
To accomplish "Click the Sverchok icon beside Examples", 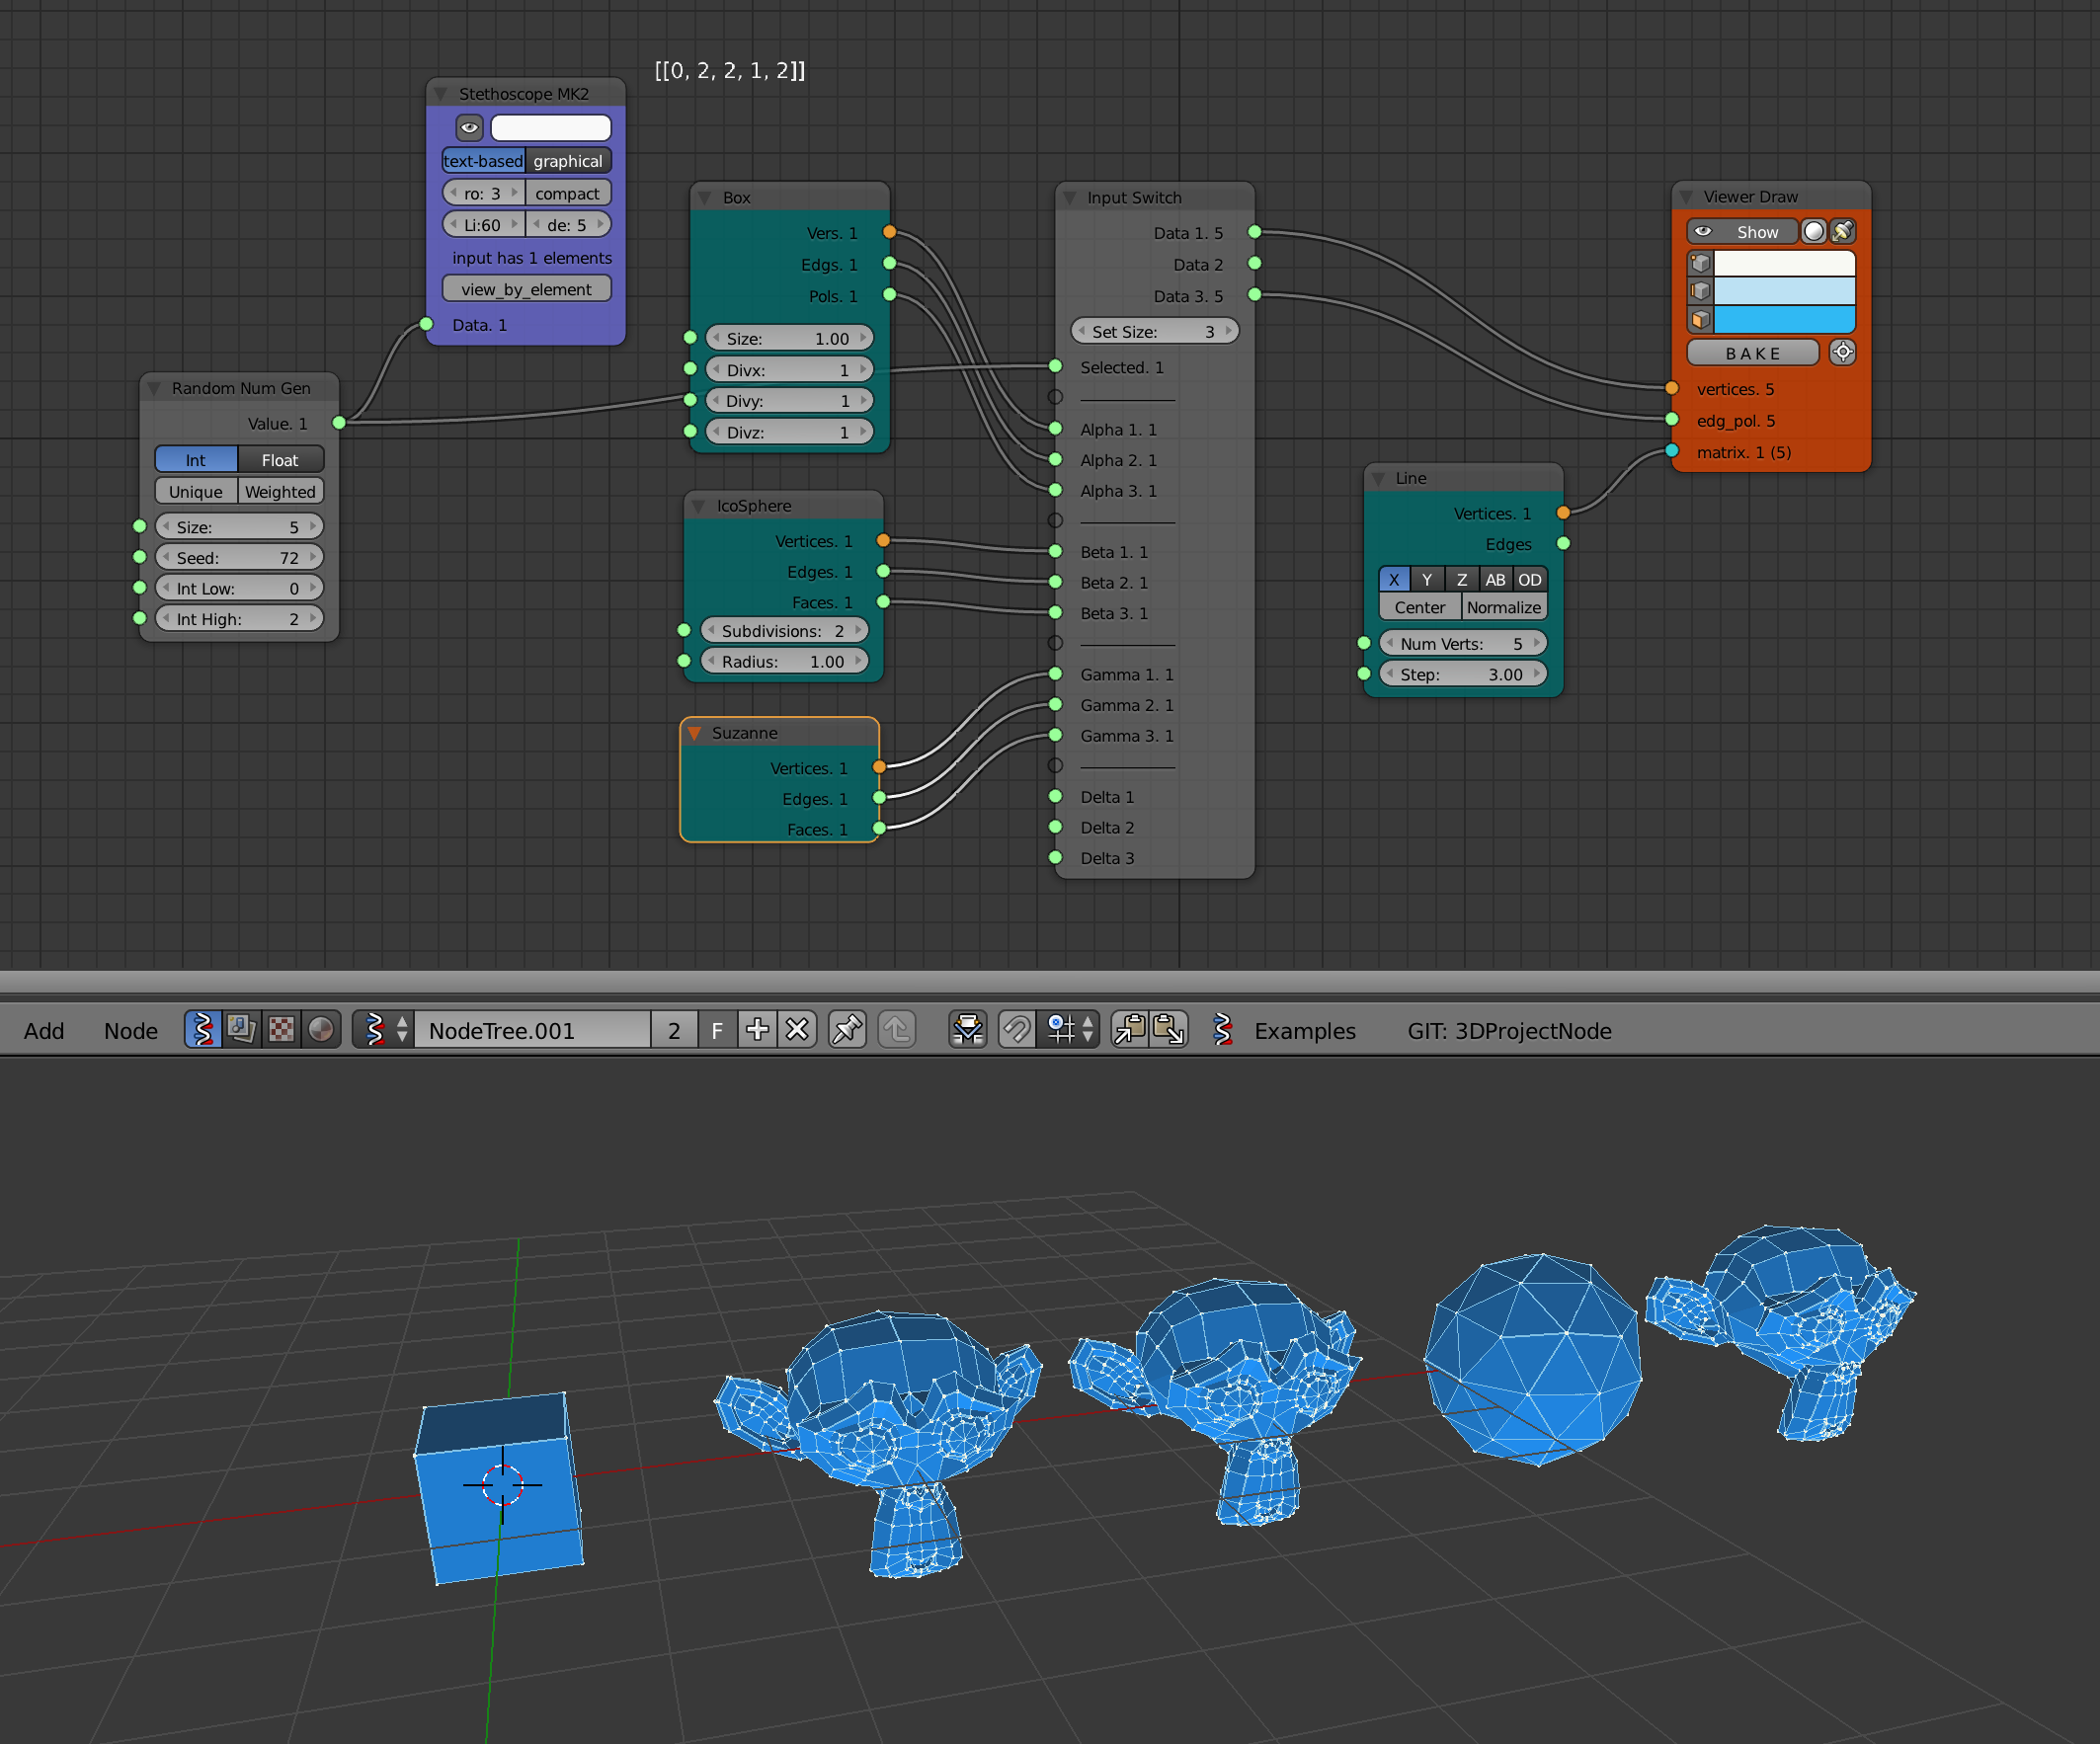I will (x=1222, y=1030).
